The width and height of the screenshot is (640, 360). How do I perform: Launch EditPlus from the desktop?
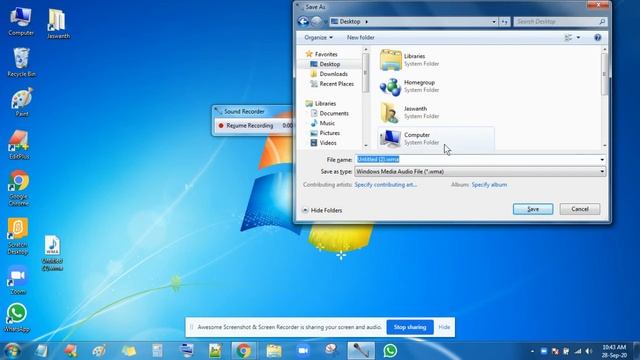[19, 144]
